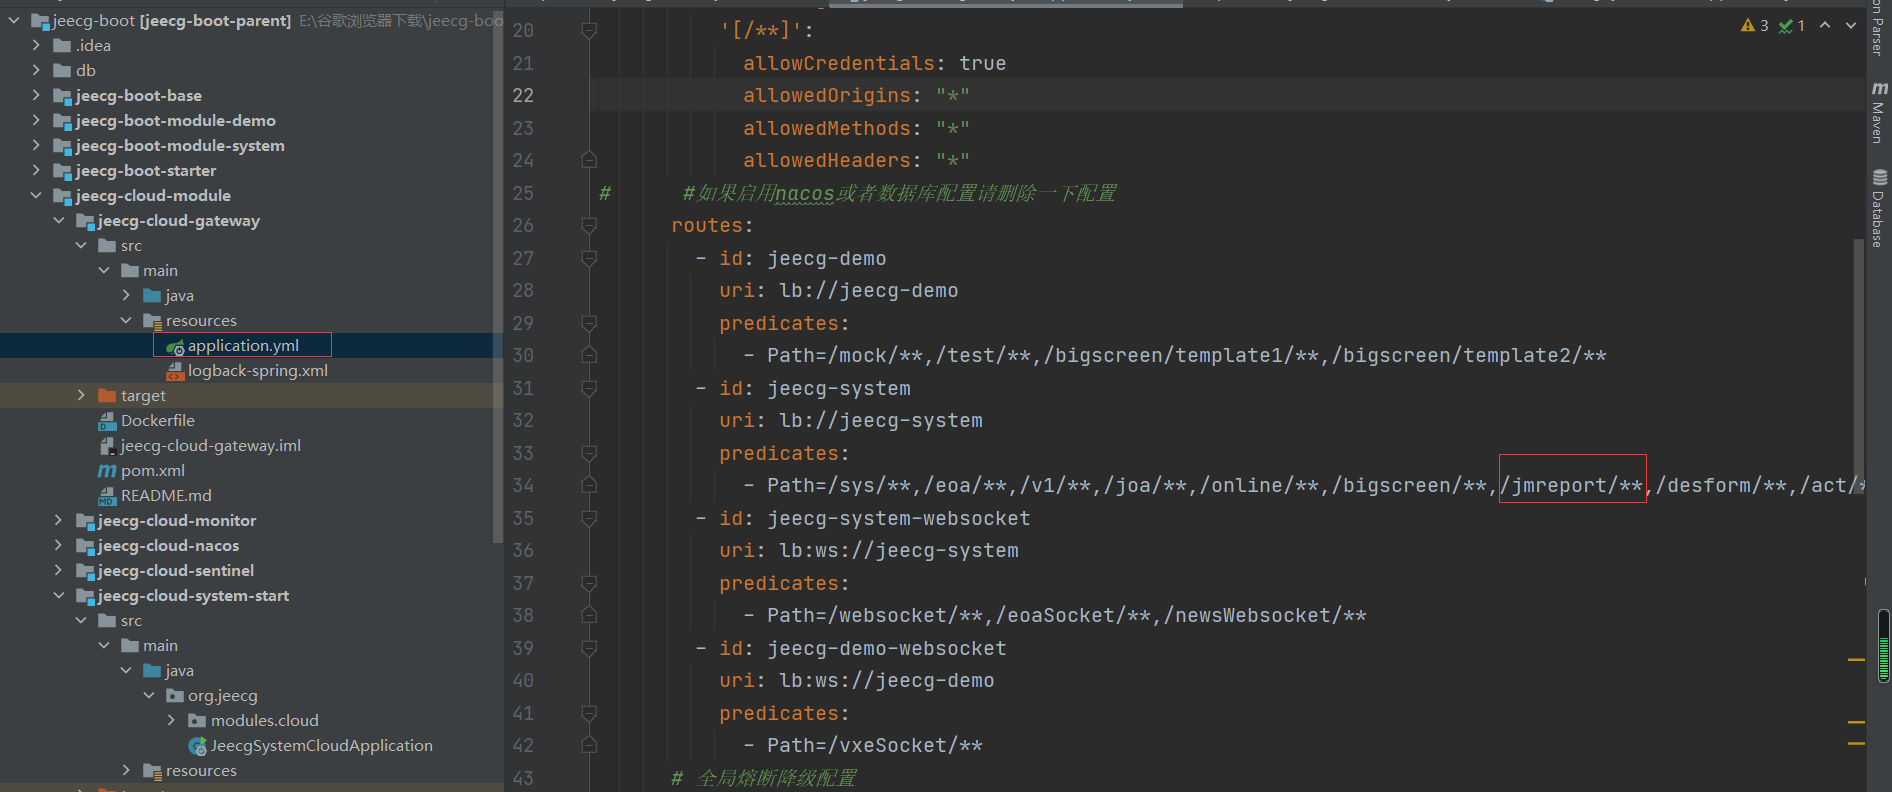Open the Dockerfile in gateway module
This screenshot has height=792, width=1892.
pyautogui.click(x=158, y=420)
